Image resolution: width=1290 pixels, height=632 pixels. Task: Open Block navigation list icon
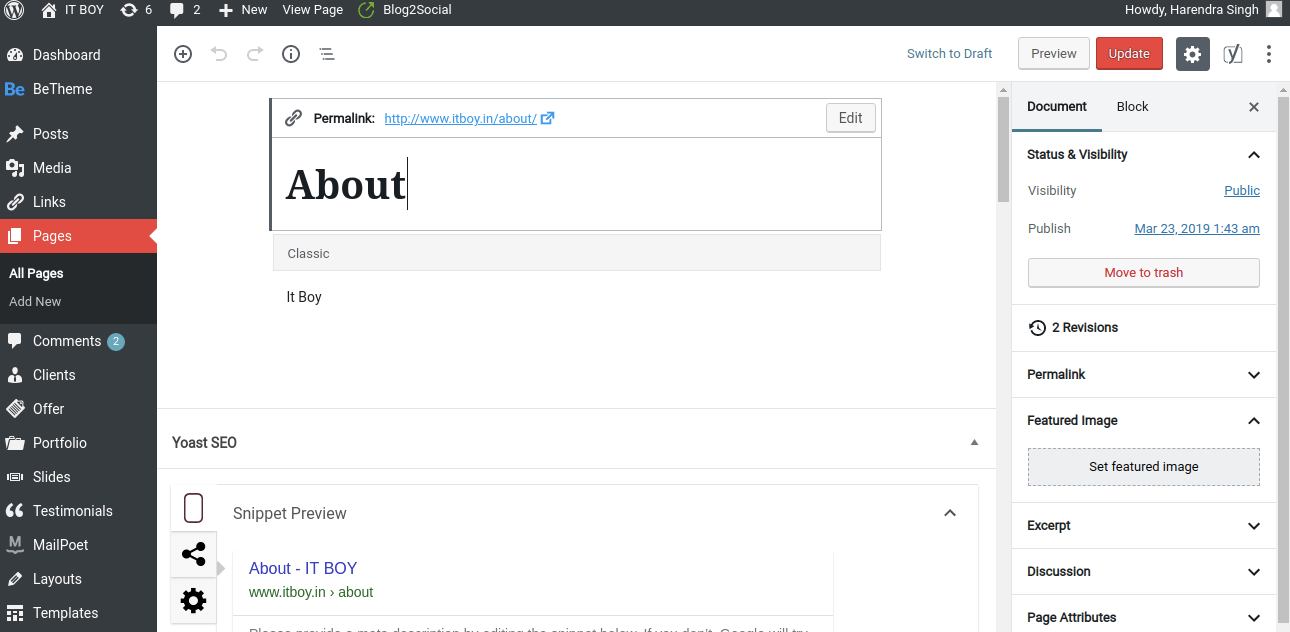tap(327, 54)
